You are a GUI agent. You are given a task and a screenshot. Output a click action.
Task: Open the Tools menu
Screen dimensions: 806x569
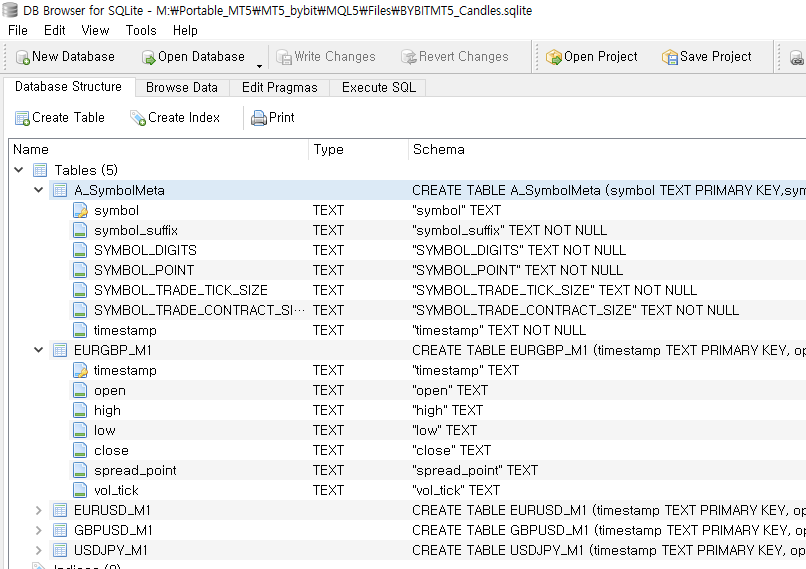141,30
